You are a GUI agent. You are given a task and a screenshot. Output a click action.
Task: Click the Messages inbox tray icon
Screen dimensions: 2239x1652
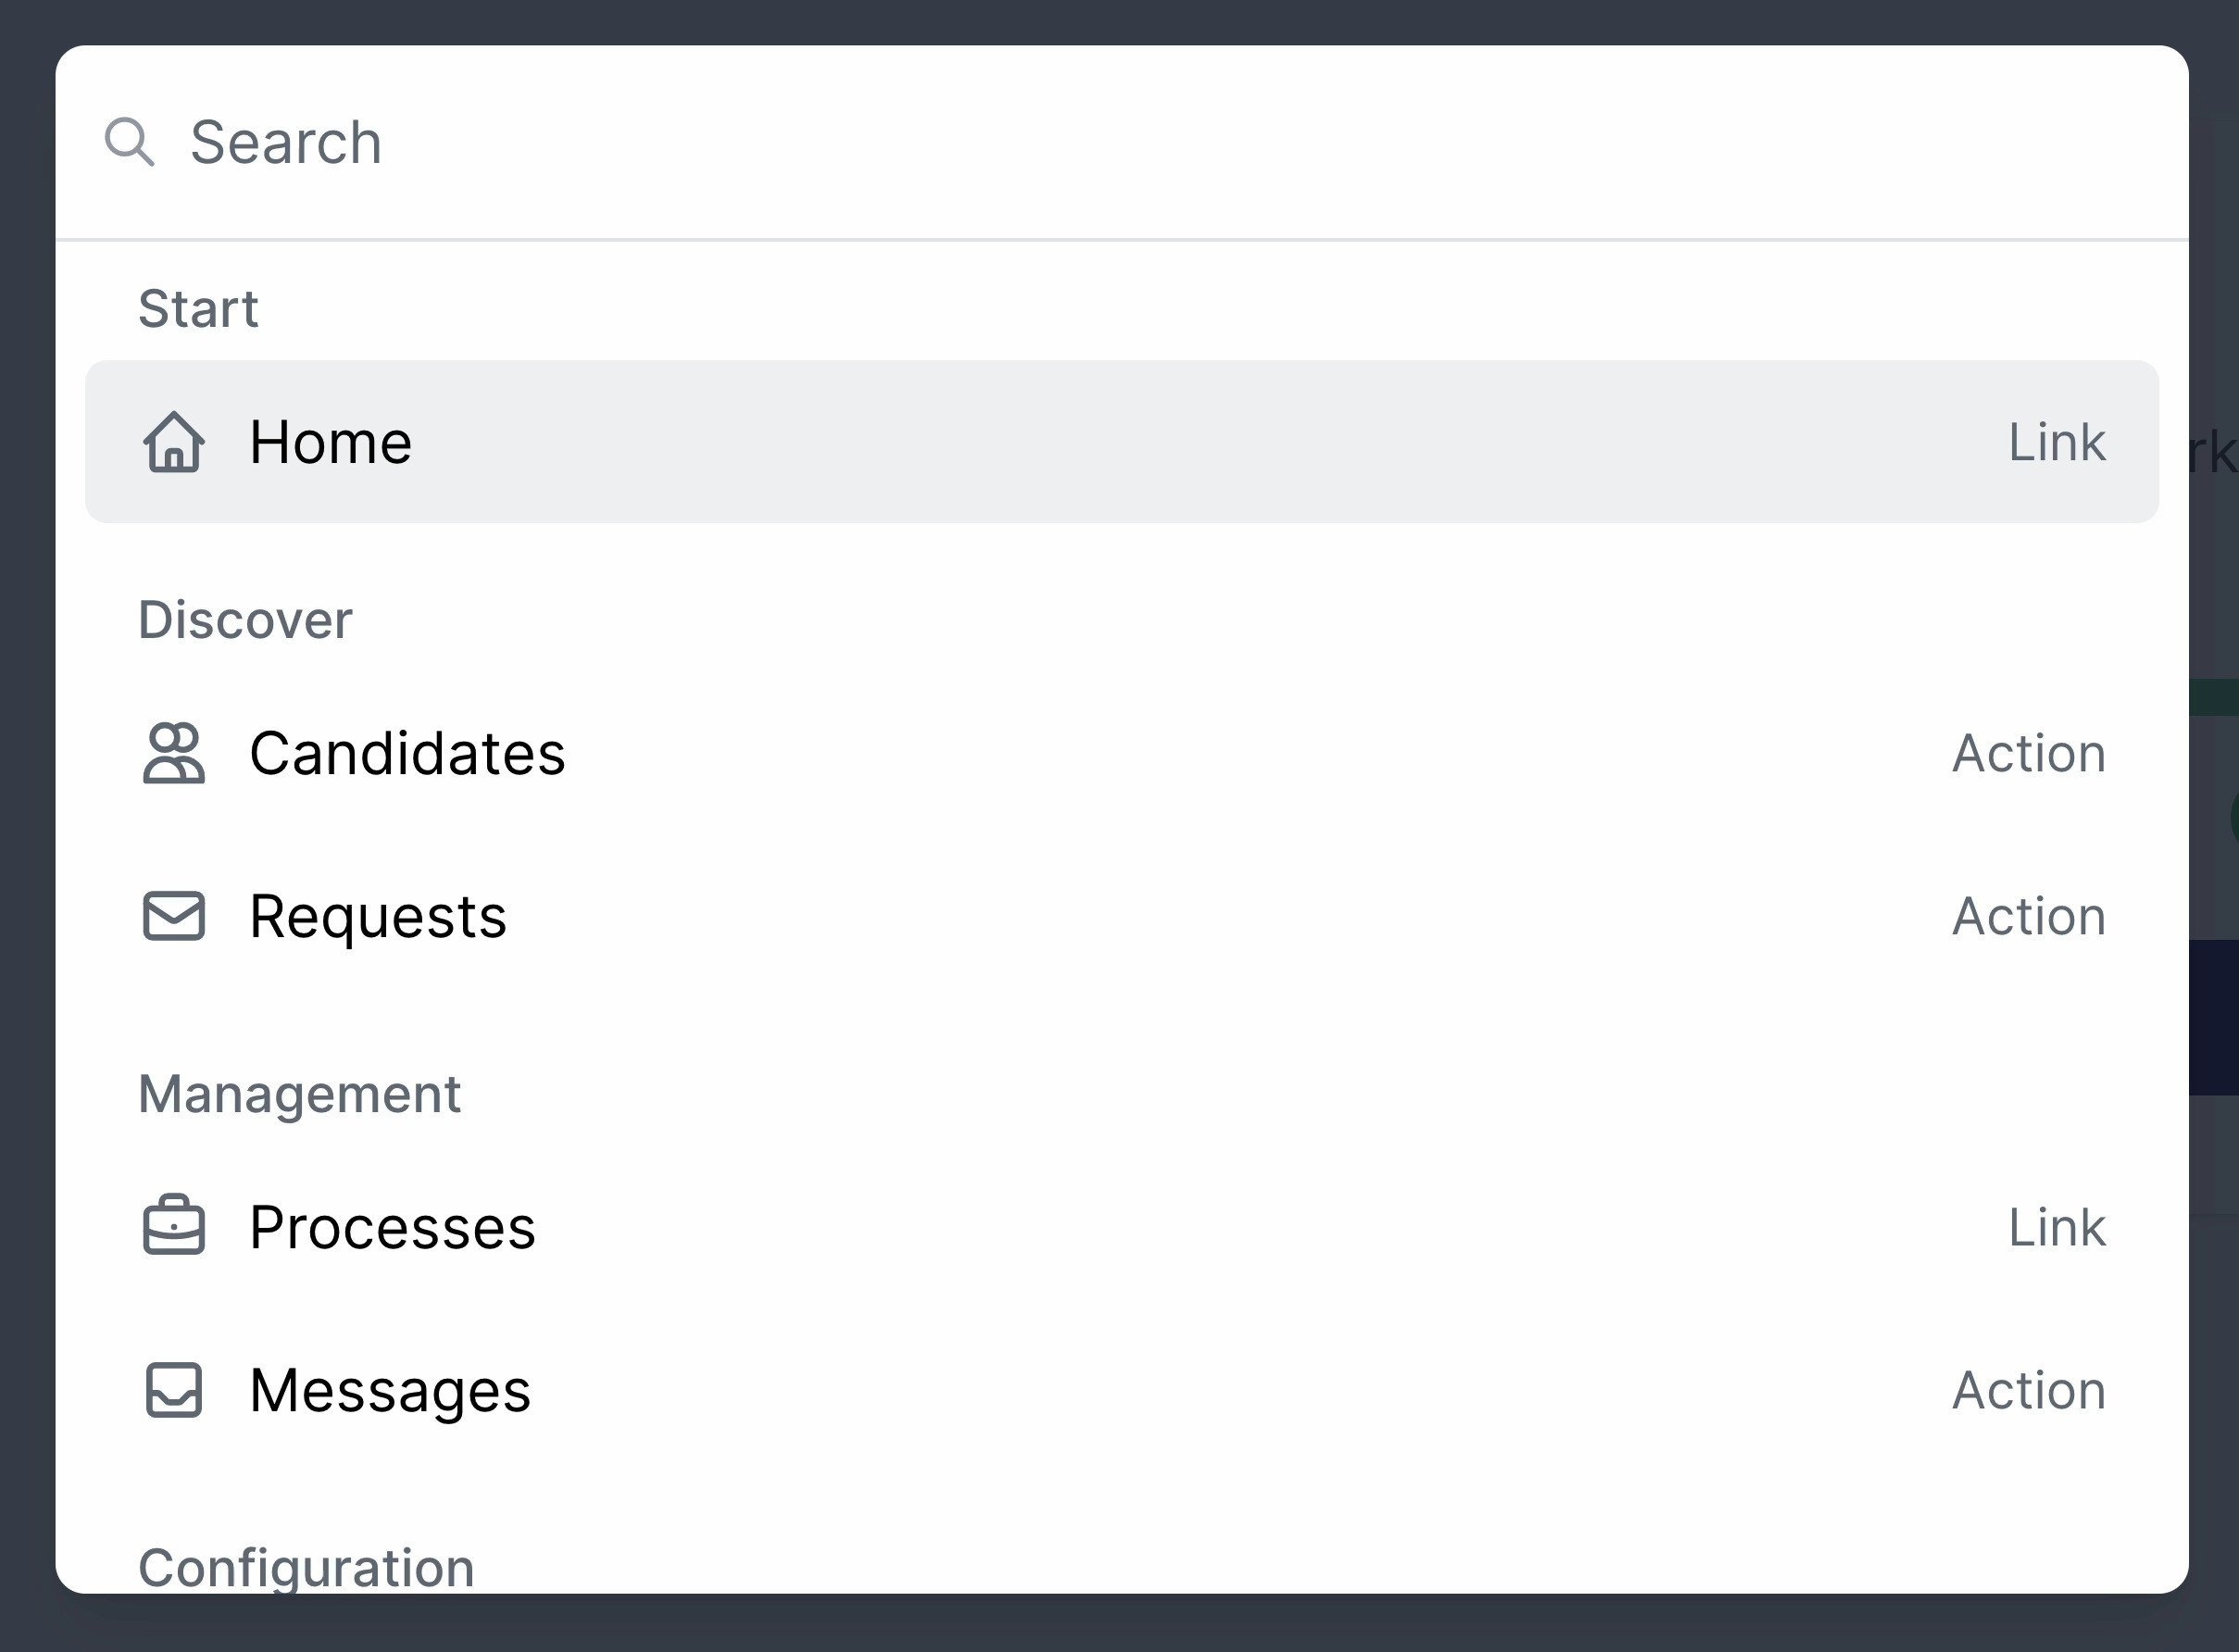click(174, 1390)
